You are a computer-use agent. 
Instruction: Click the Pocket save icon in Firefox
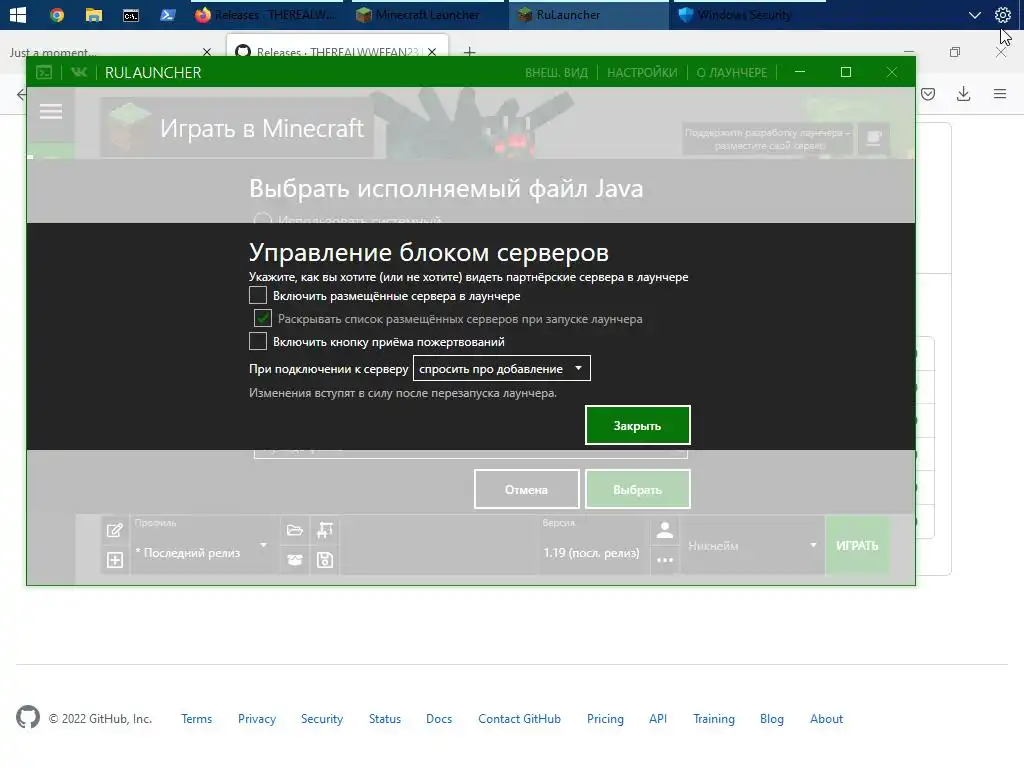pos(928,94)
